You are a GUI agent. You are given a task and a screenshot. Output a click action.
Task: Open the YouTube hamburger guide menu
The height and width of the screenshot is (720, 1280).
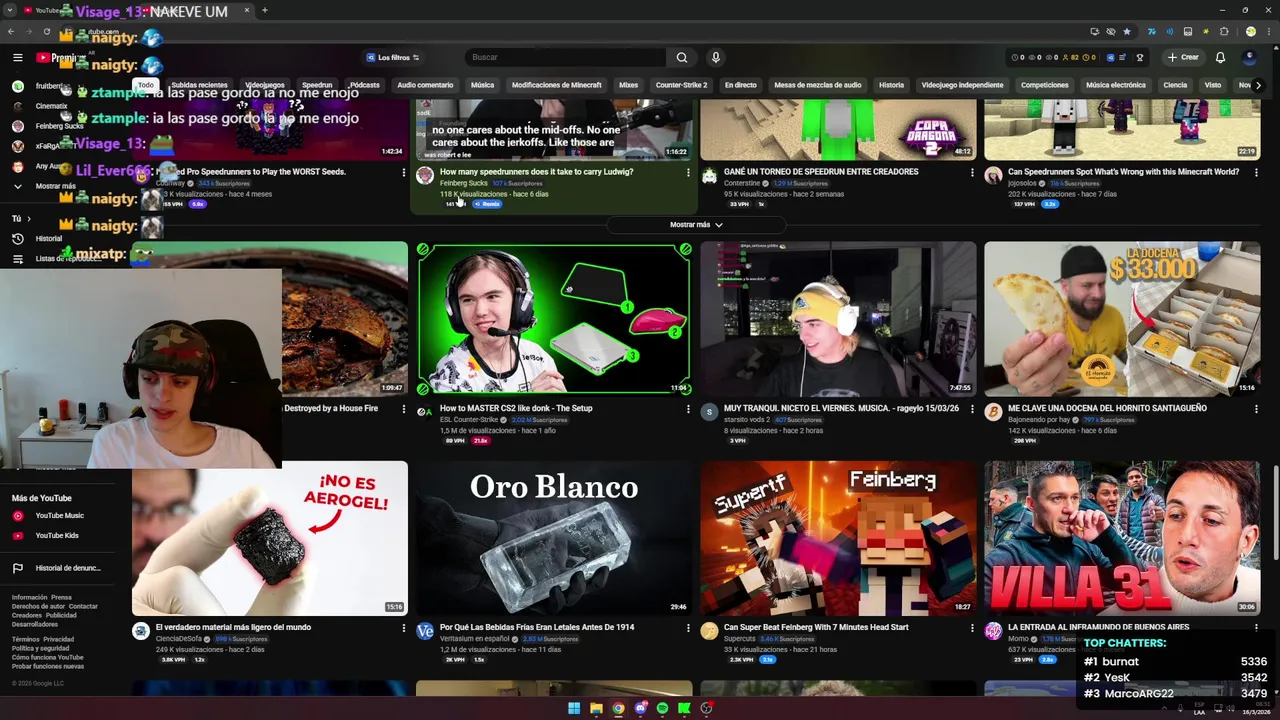pos(17,58)
